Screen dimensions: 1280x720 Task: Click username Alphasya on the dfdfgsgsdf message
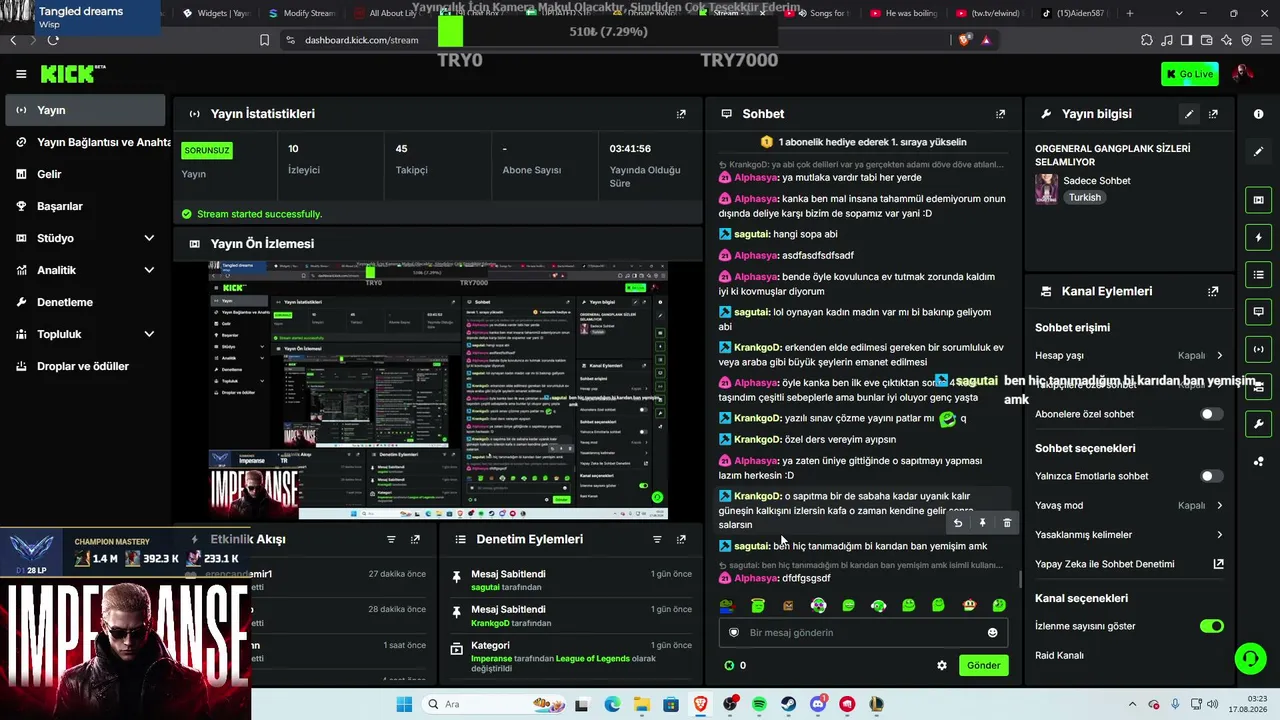(x=756, y=578)
